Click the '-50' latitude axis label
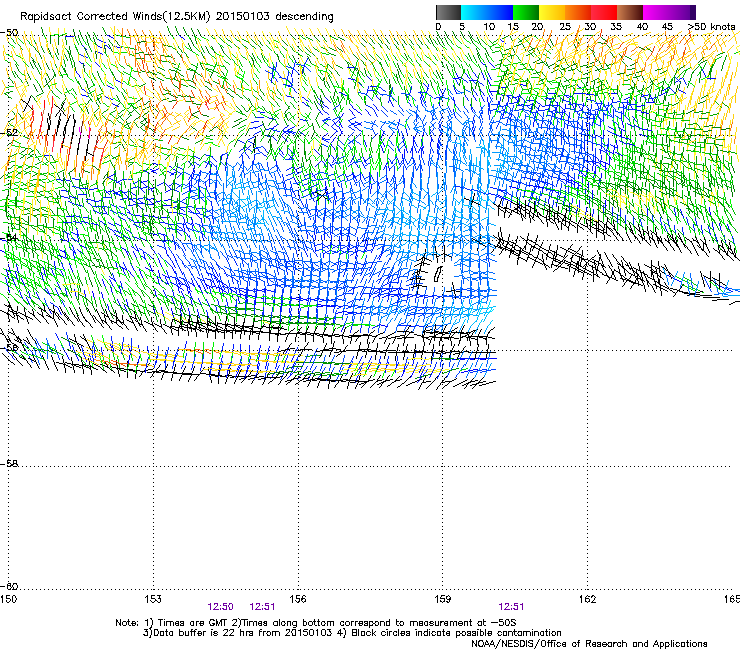This screenshot has height=650, width=740. pos(9,33)
